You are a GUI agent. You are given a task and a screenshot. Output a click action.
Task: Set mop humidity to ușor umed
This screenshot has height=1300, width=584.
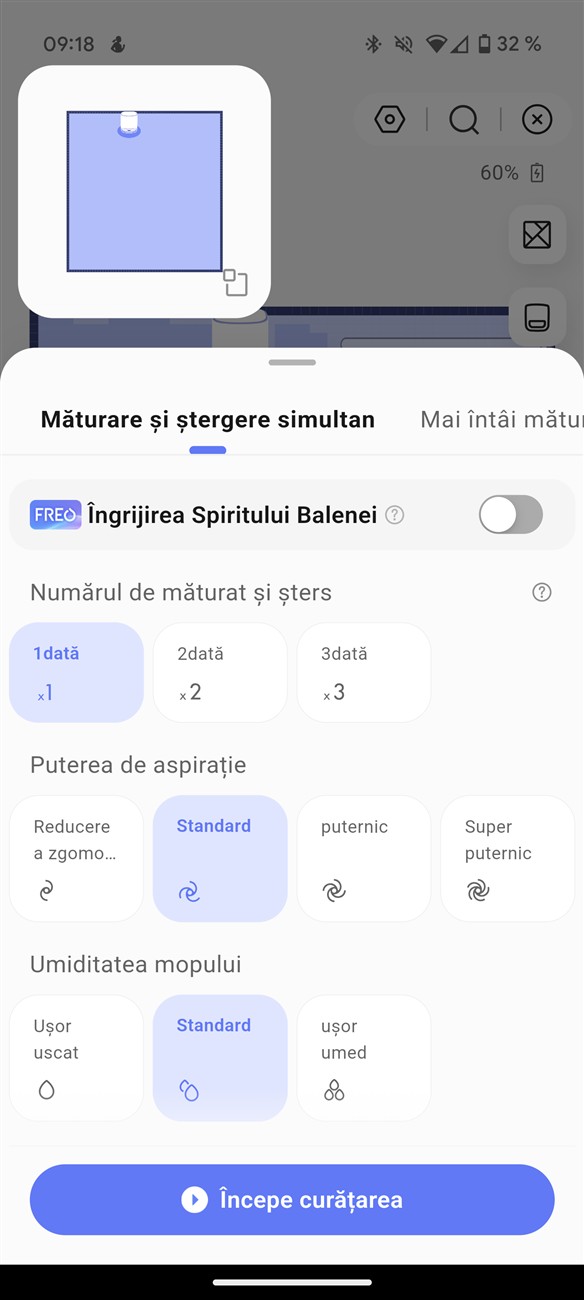[364, 1058]
